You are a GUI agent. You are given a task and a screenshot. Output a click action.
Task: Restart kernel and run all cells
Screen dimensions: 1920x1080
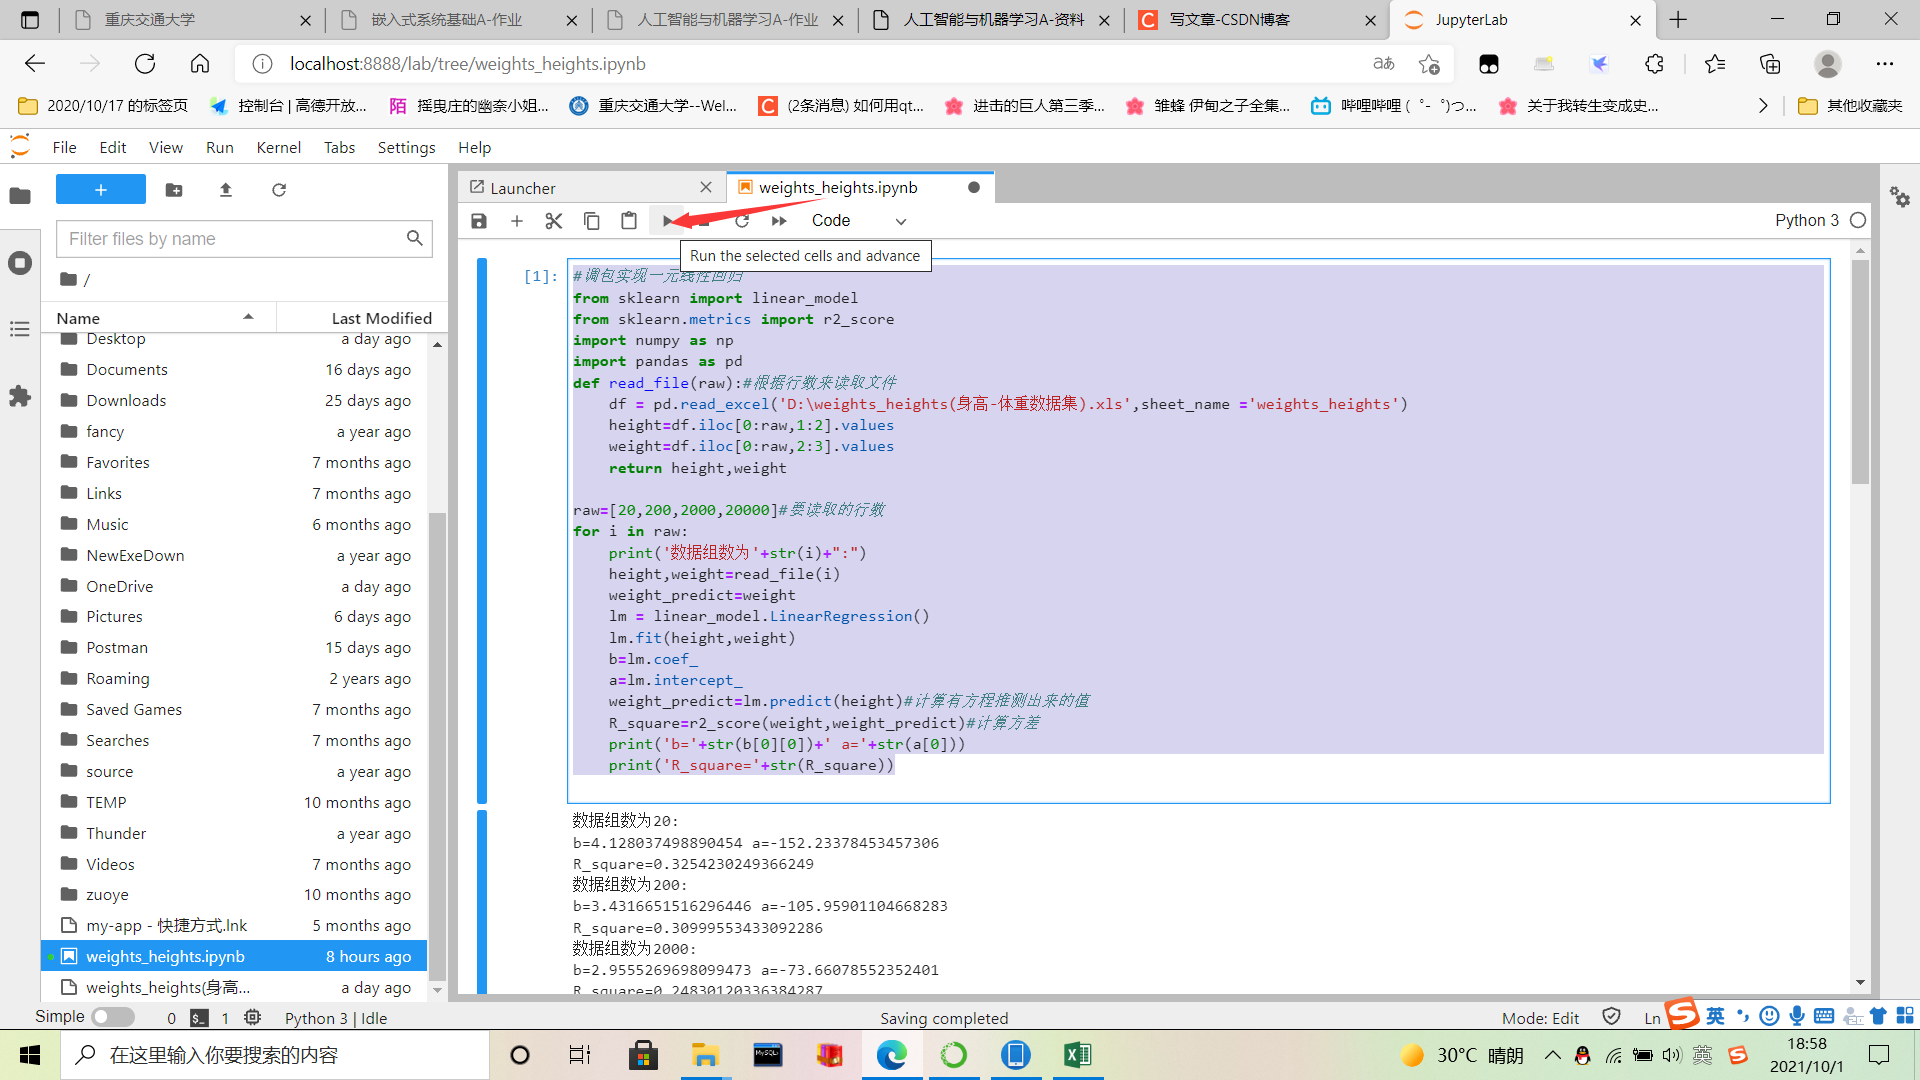click(x=779, y=221)
